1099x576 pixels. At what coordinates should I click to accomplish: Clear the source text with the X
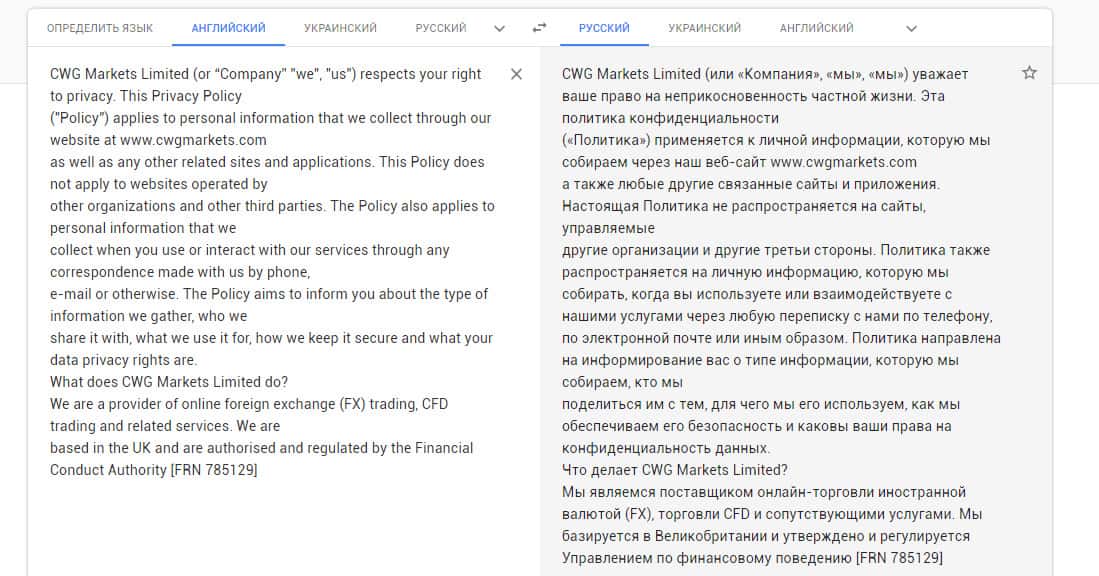(x=516, y=74)
